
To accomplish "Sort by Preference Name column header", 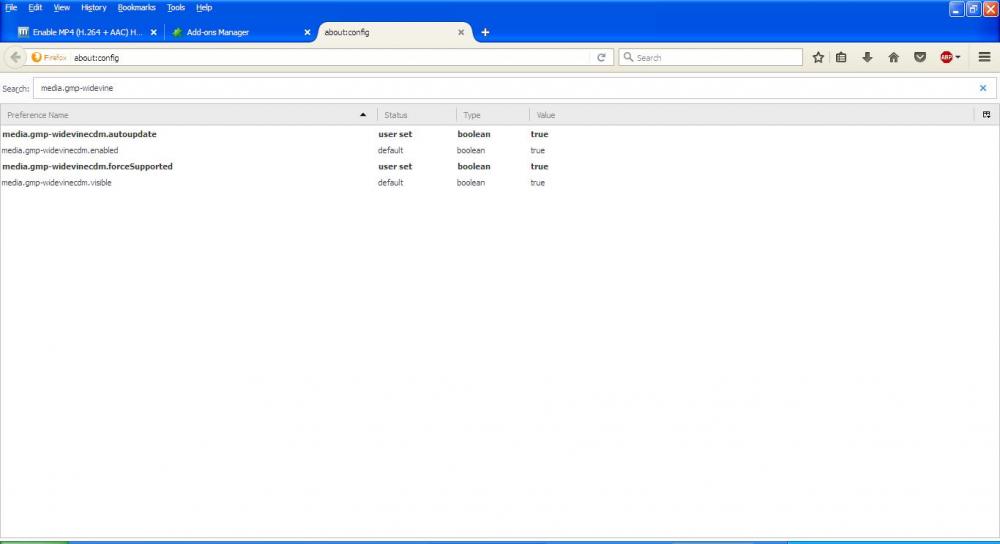I will coord(180,115).
